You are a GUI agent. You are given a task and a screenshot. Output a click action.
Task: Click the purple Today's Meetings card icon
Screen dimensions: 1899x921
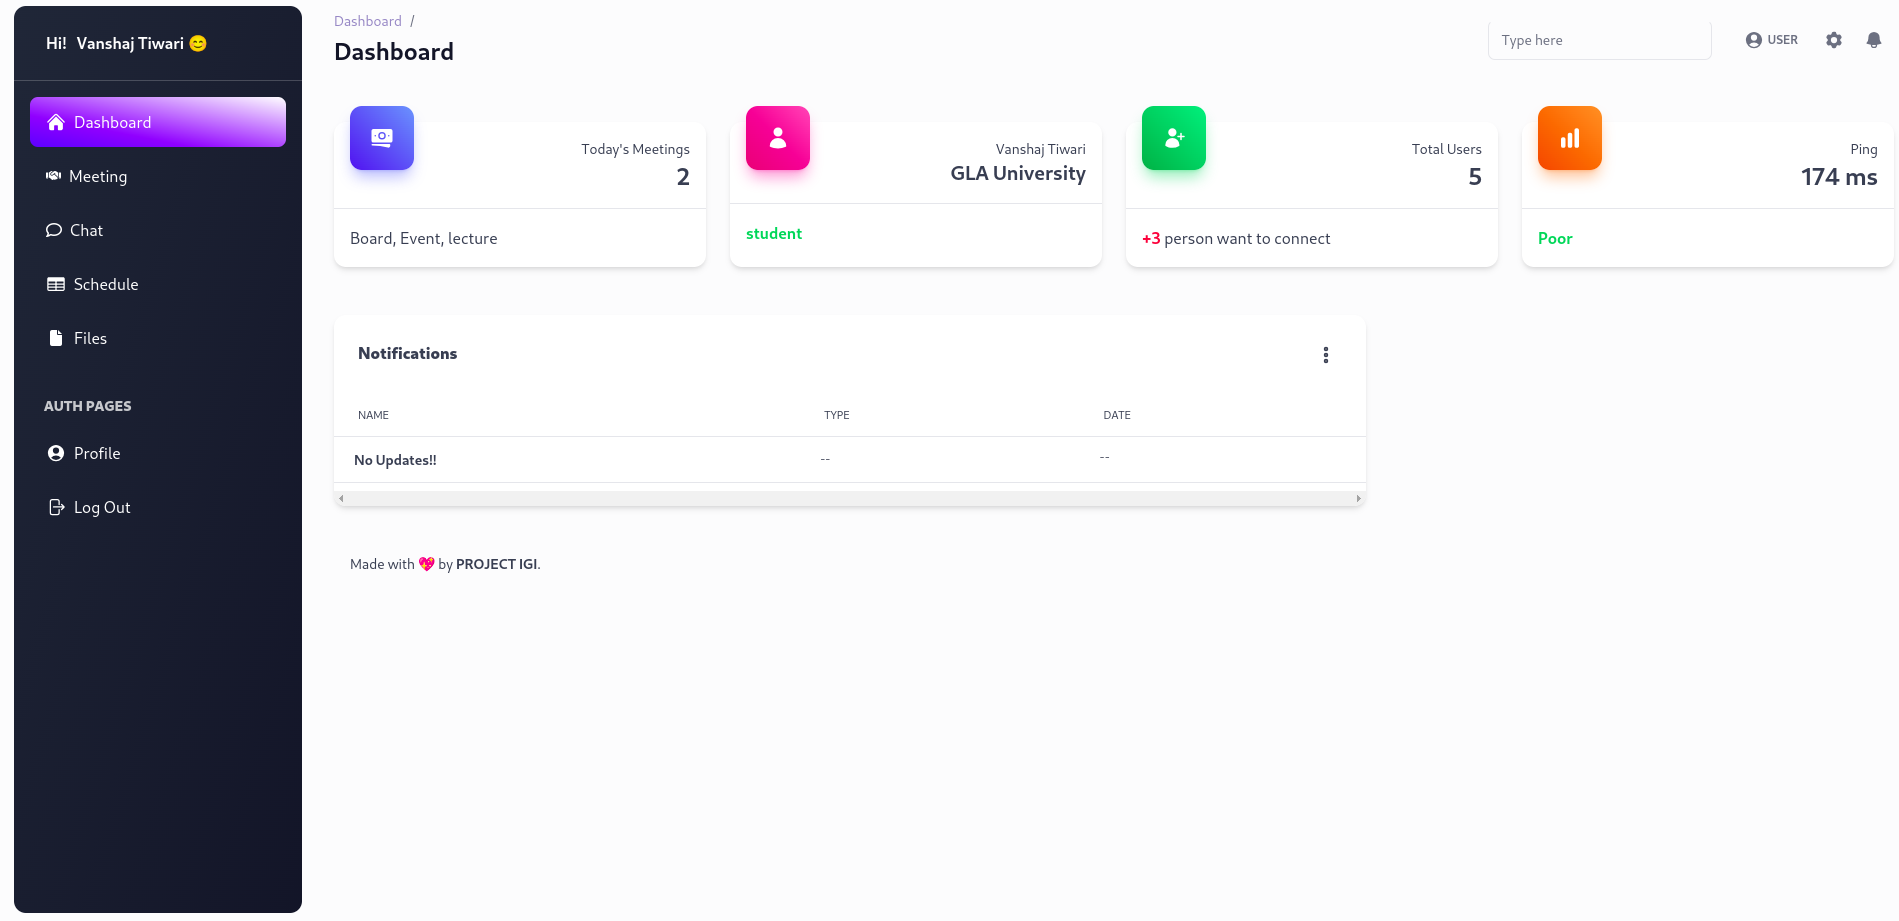pos(382,138)
